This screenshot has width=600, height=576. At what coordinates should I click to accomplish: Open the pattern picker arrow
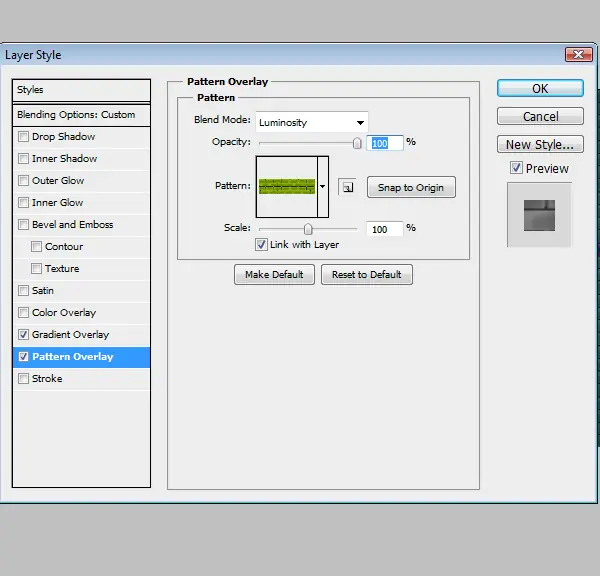click(323, 186)
